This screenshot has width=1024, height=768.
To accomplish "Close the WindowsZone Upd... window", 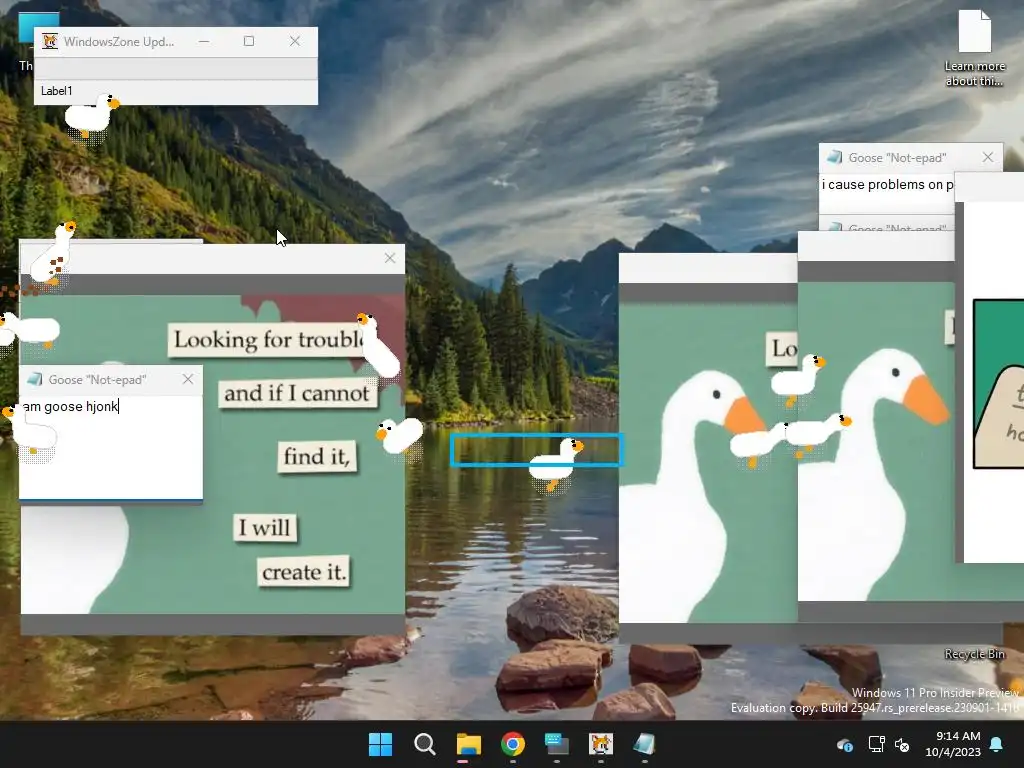I will point(295,41).
